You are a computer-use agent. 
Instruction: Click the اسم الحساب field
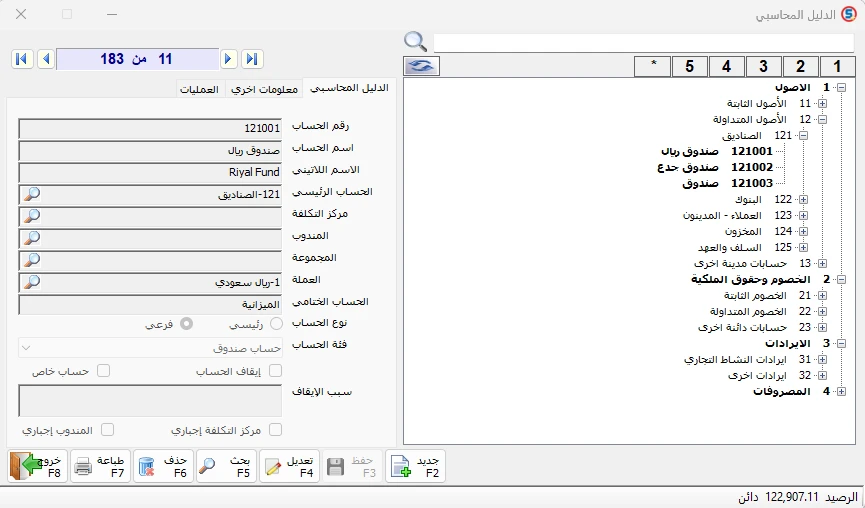(150, 150)
